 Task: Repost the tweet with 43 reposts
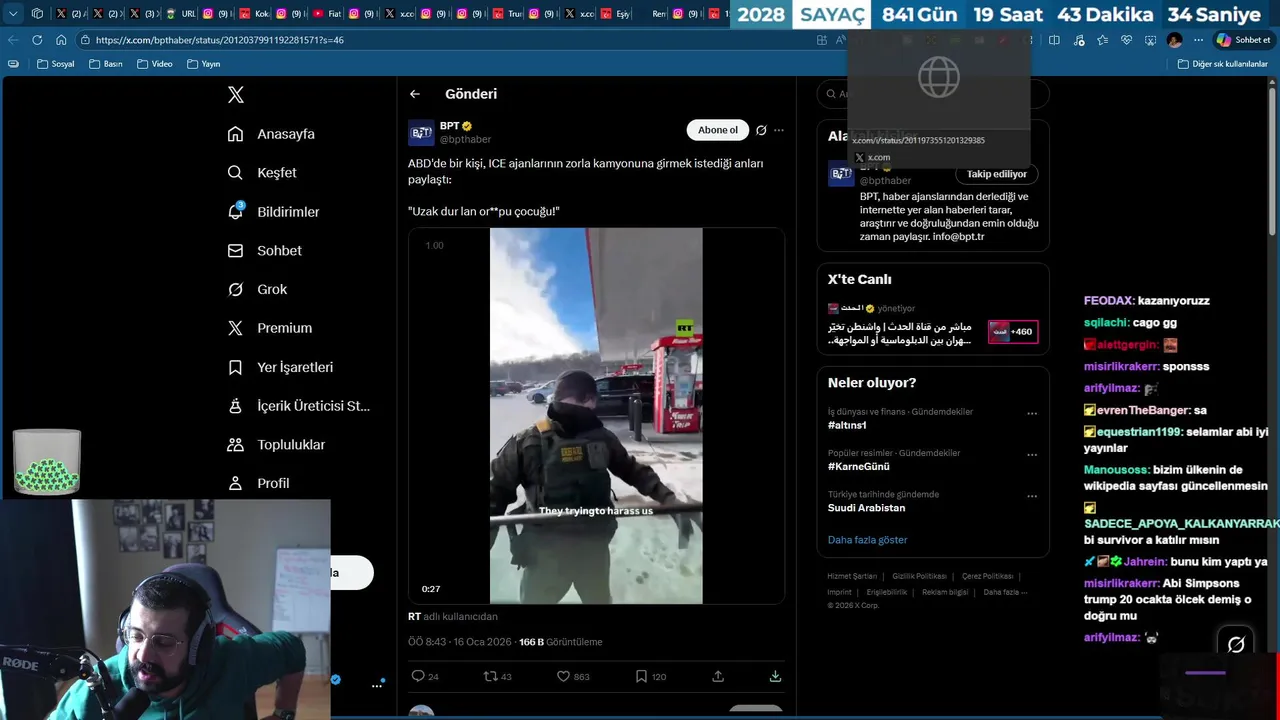coord(490,676)
